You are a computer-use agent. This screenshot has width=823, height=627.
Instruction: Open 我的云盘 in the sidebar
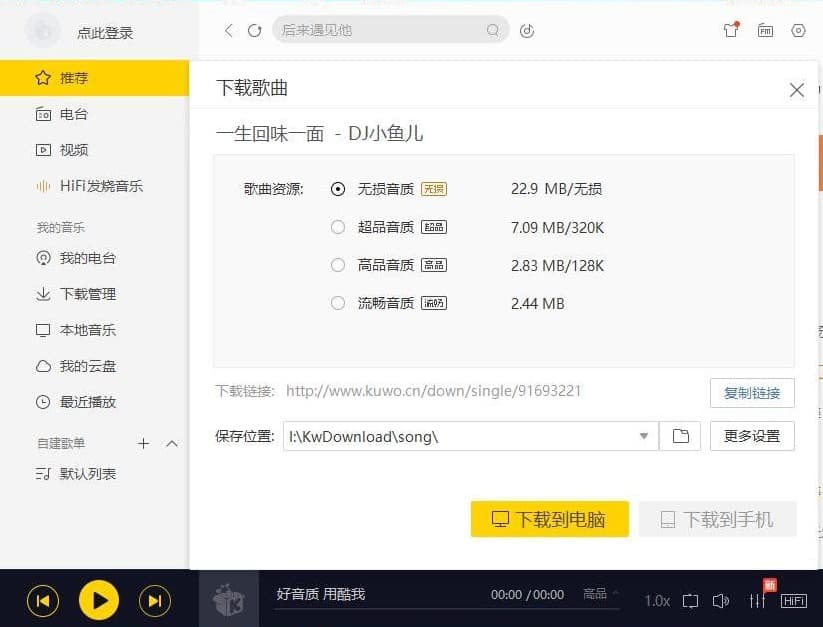94,366
